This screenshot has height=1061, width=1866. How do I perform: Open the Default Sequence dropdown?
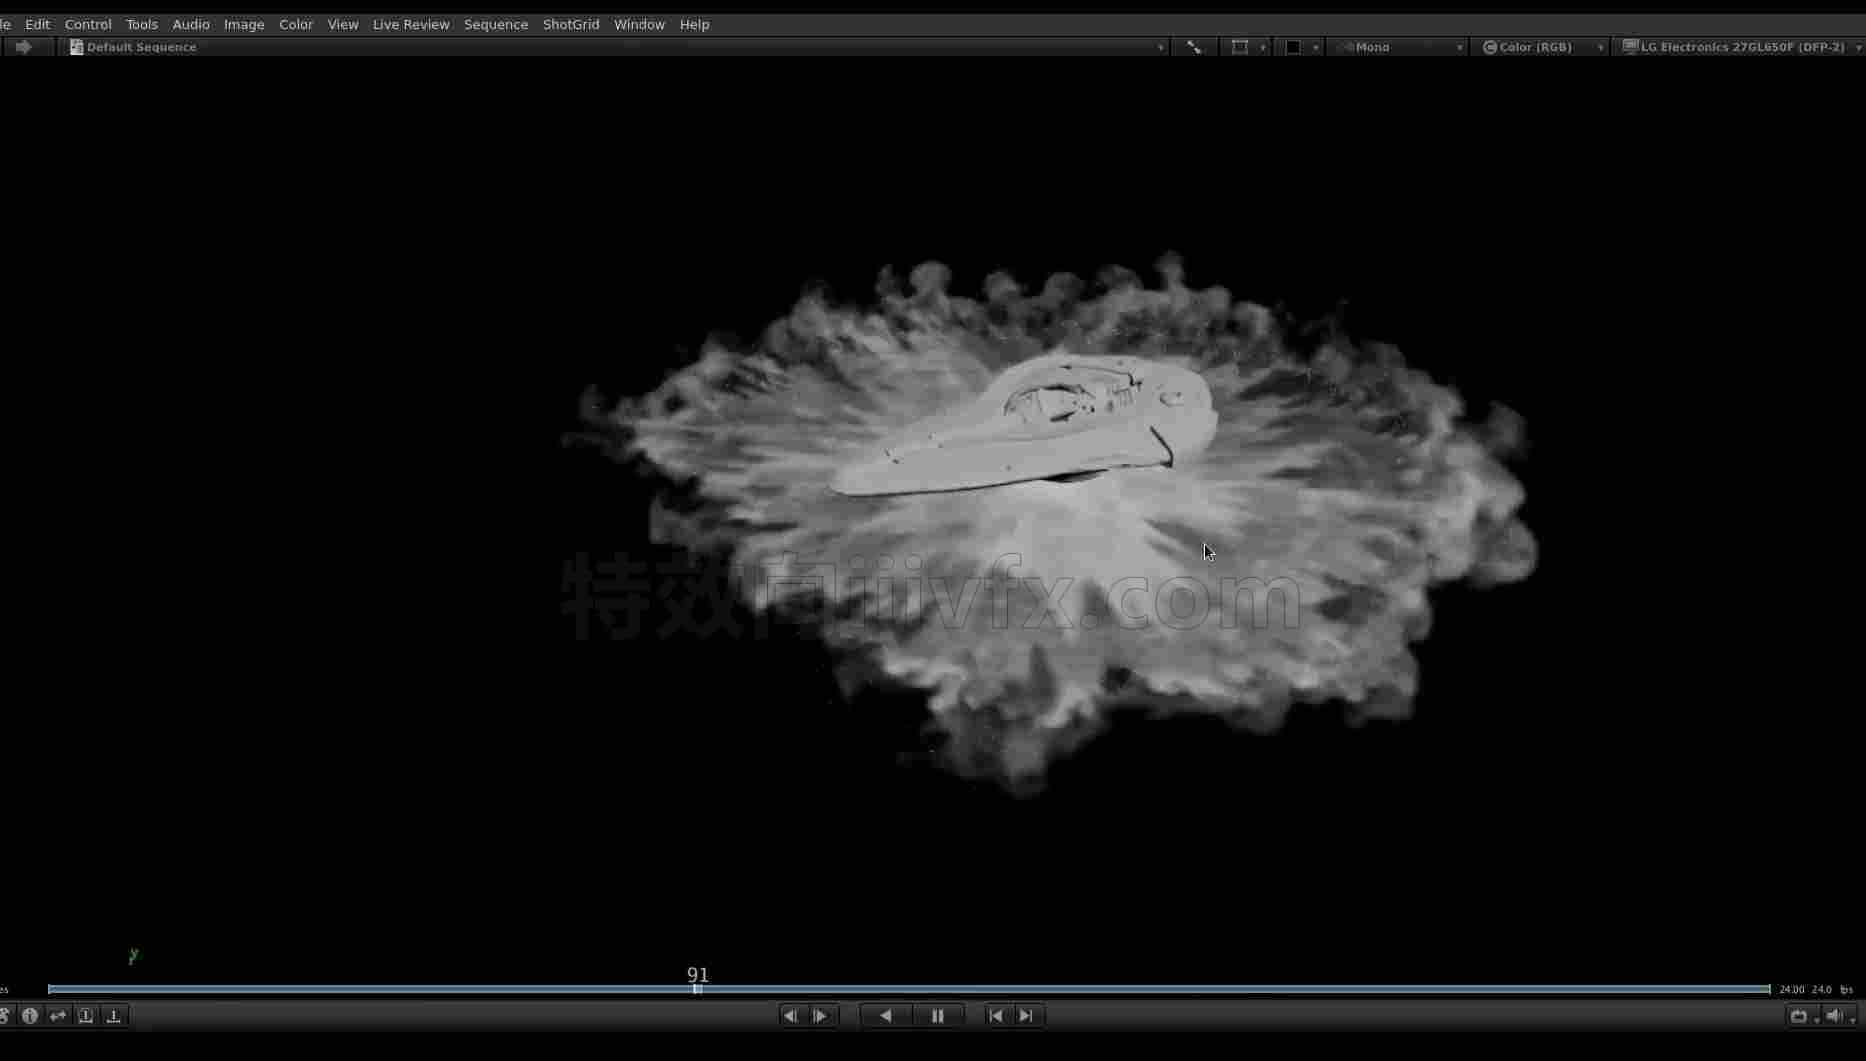tap(617, 47)
